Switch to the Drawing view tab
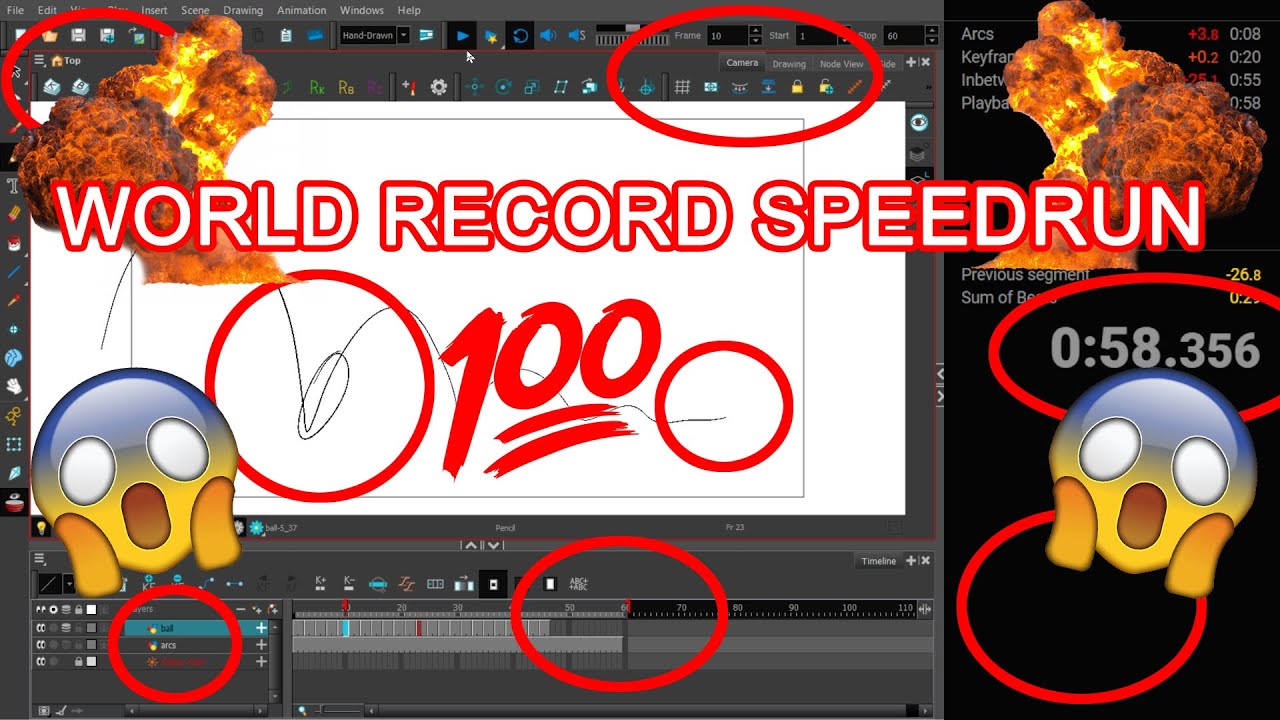 [x=789, y=64]
